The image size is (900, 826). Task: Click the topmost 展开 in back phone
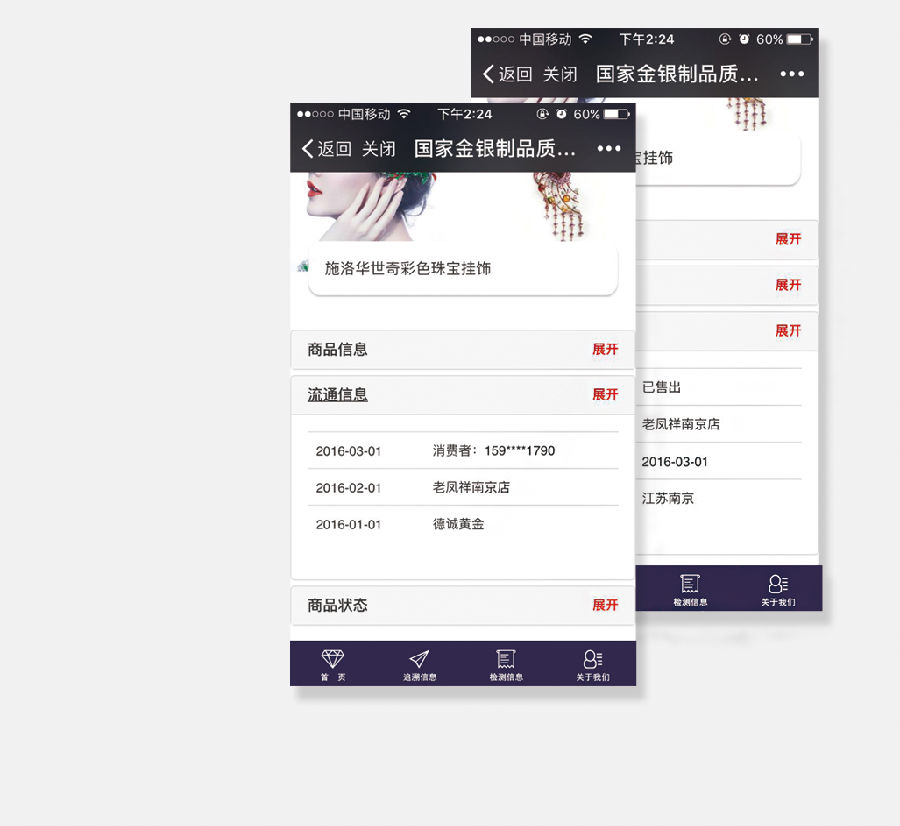coord(788,239)
